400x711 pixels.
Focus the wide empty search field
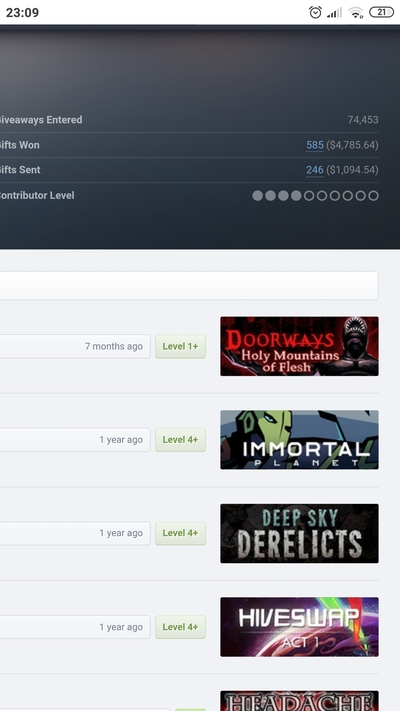(x=189, y=285)
